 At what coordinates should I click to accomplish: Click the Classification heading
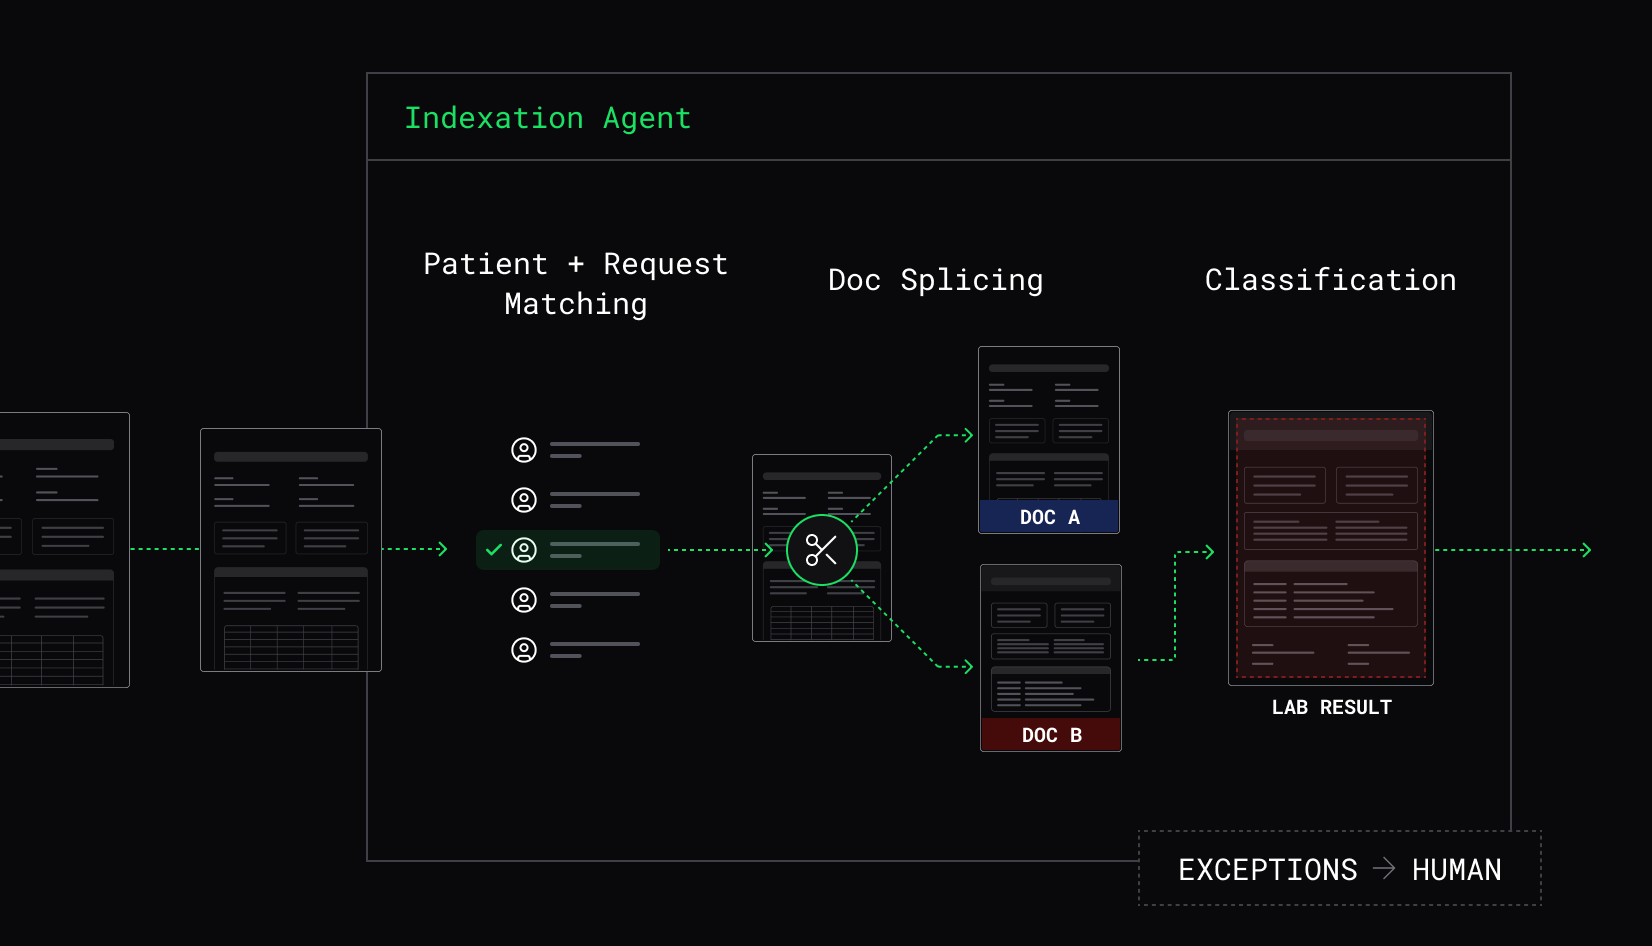[1331, 280]
